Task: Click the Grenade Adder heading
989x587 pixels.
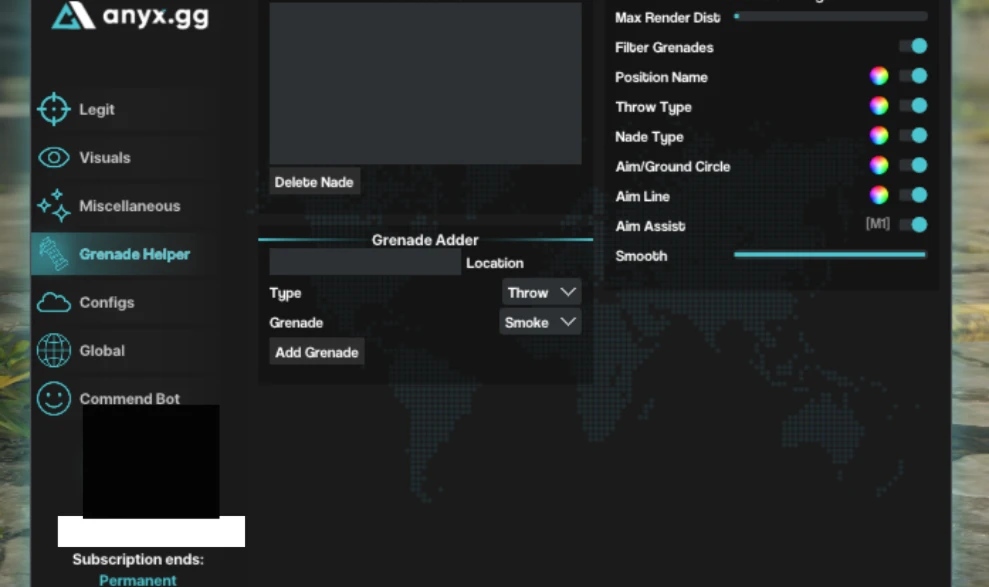Action: [425, 240]
